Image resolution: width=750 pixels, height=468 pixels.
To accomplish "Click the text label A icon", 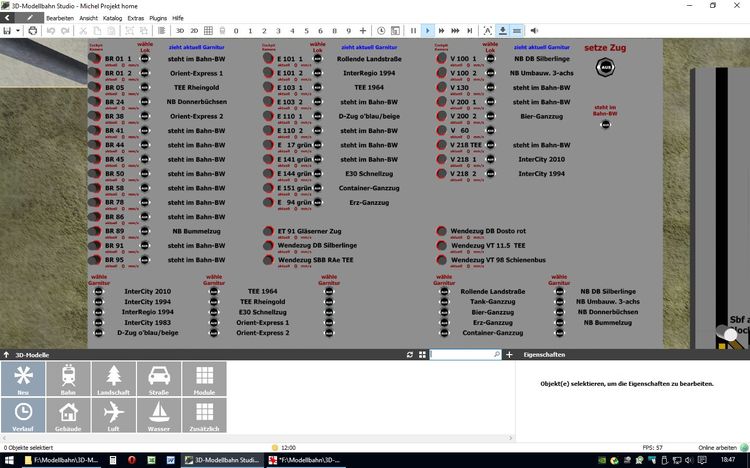I will (487, 31).
